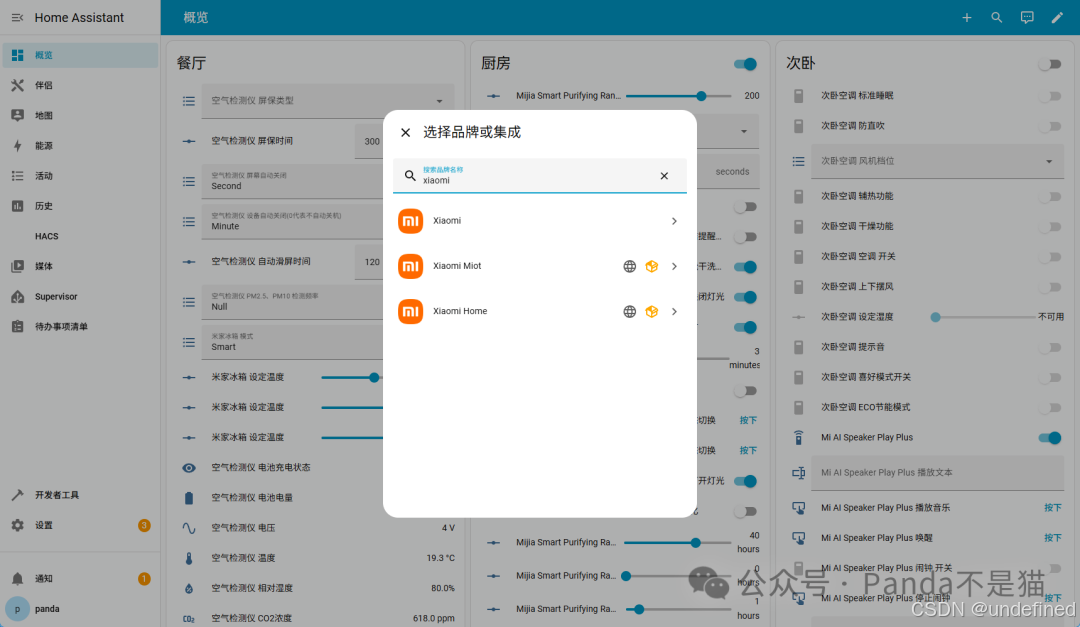Click thermometer icon of 空气检测仪 温度
The width and height of the screenshot is (1080, 627).
[x=189, y=558]
